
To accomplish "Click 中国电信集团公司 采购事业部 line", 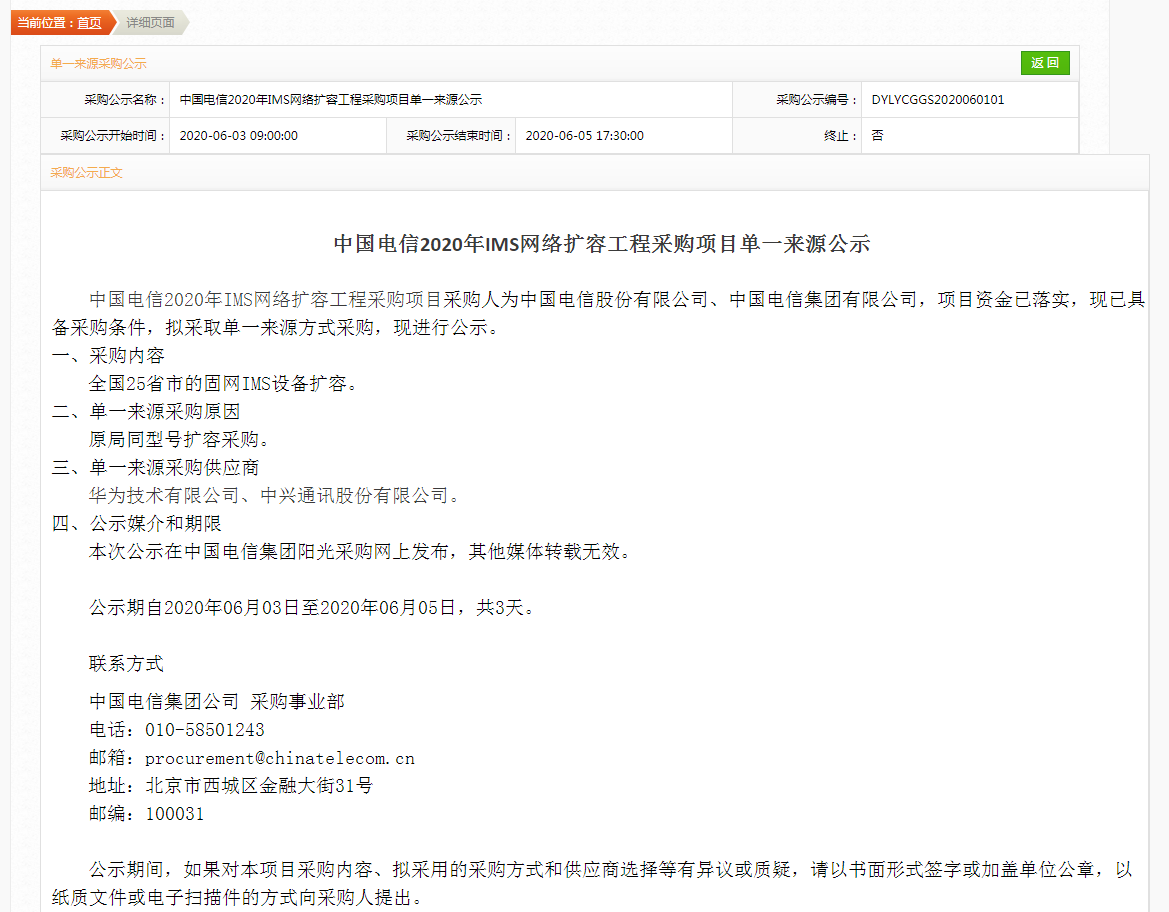I will (217, 701).
